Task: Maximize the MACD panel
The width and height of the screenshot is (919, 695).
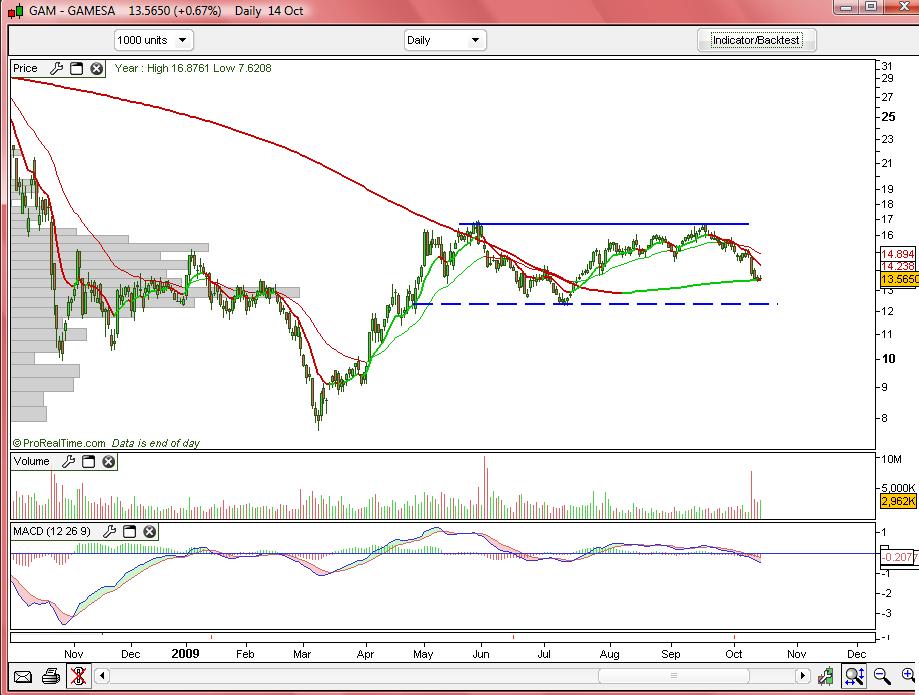Action: pos(130,532)
